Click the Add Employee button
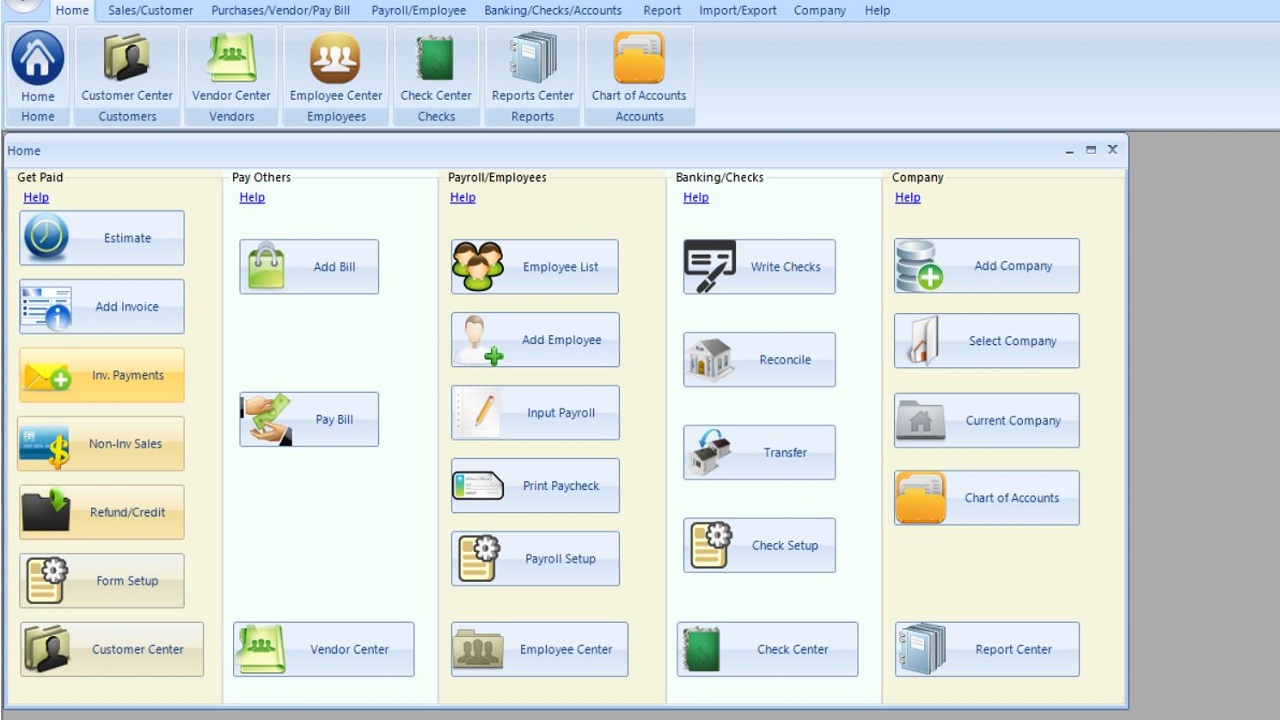 pyautogui.click(x=535, y=340)
